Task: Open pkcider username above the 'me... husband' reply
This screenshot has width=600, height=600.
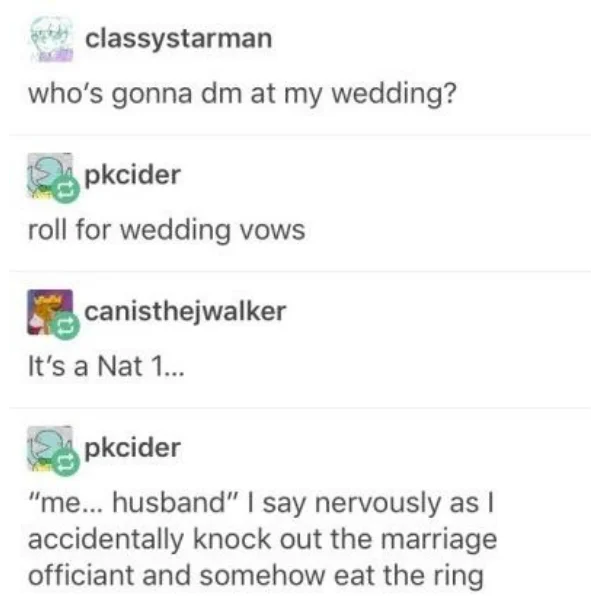Action: (132, 448)
